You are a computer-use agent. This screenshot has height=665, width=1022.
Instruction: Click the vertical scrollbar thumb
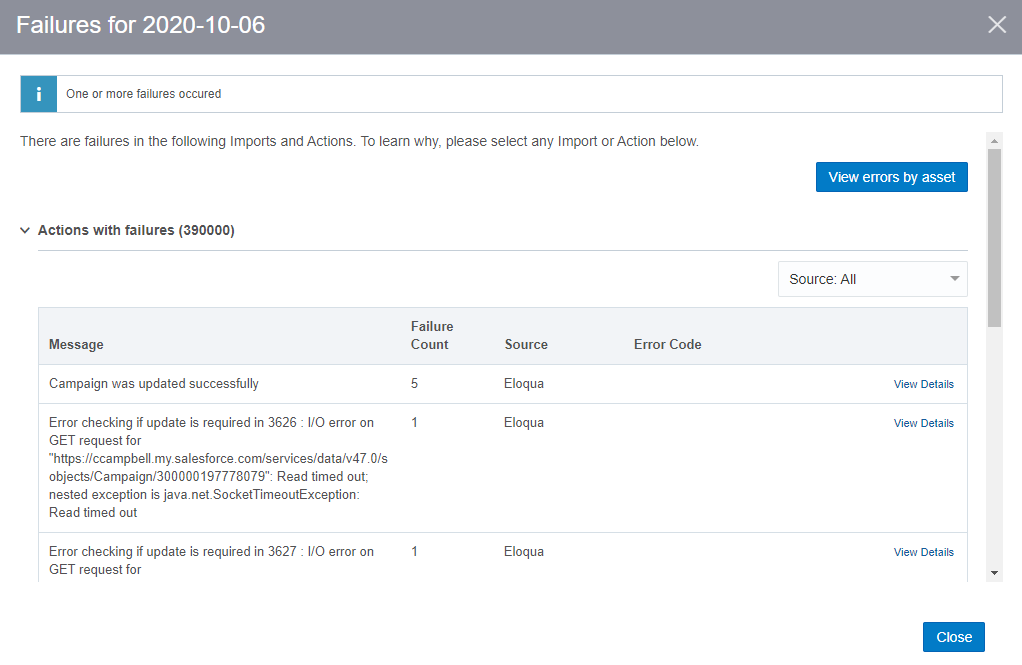click(x=994, y=237)
